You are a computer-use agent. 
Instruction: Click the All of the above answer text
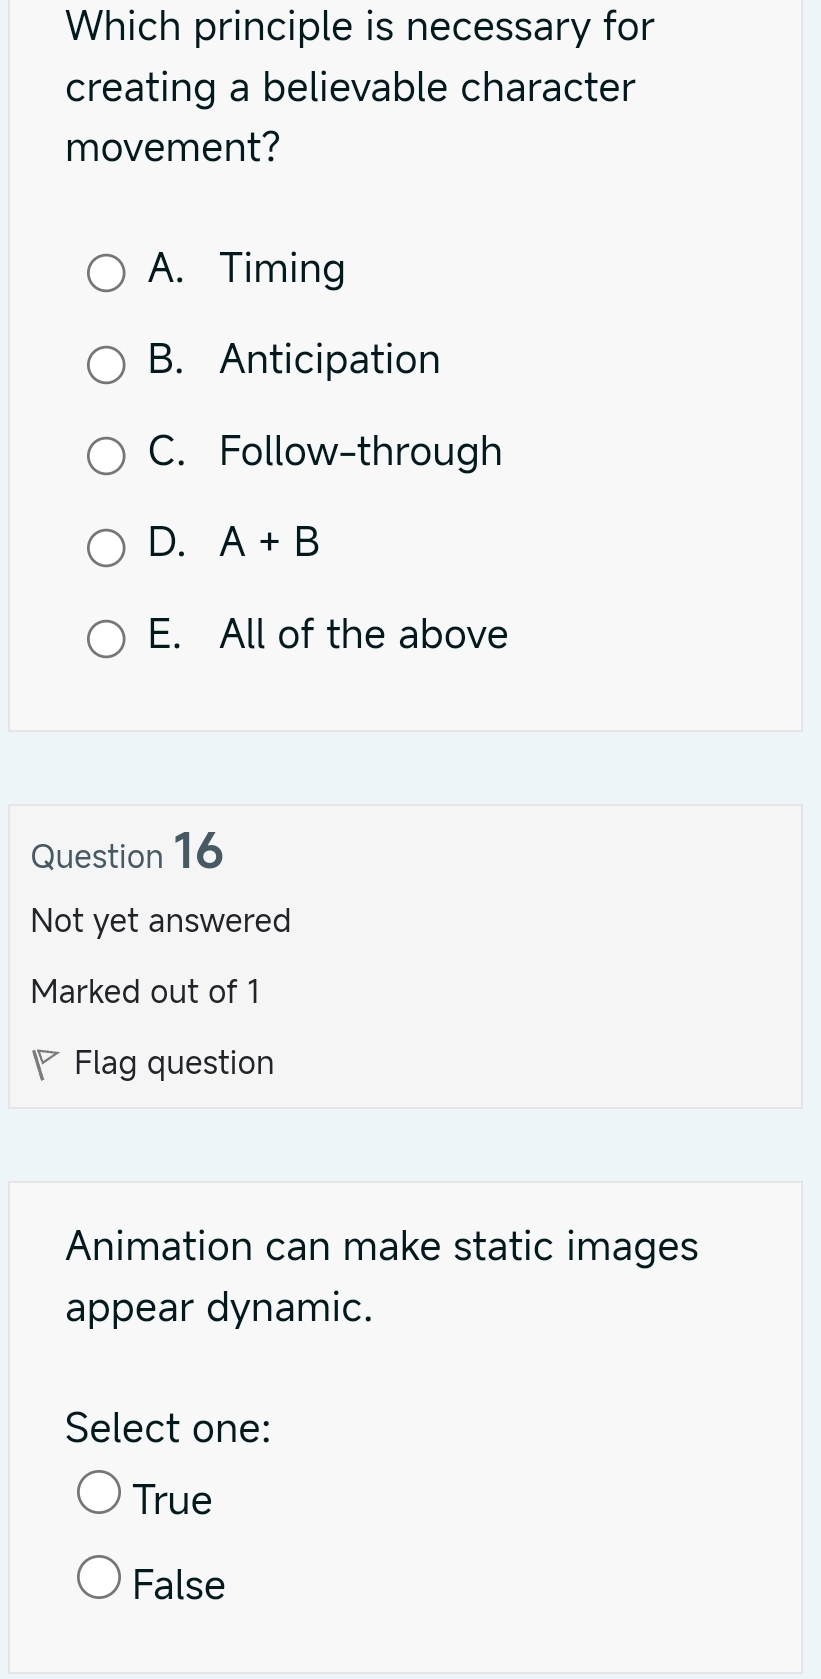tap(362, 634)
